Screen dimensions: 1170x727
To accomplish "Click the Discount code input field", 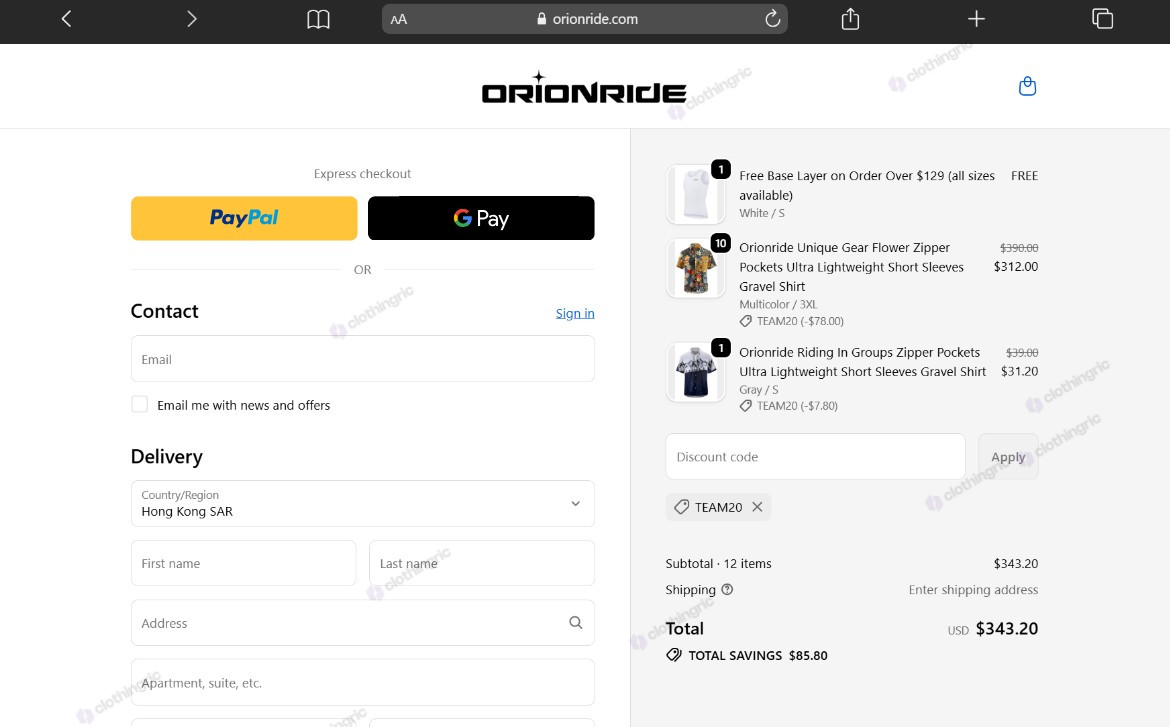I will (x=815, y=456).
